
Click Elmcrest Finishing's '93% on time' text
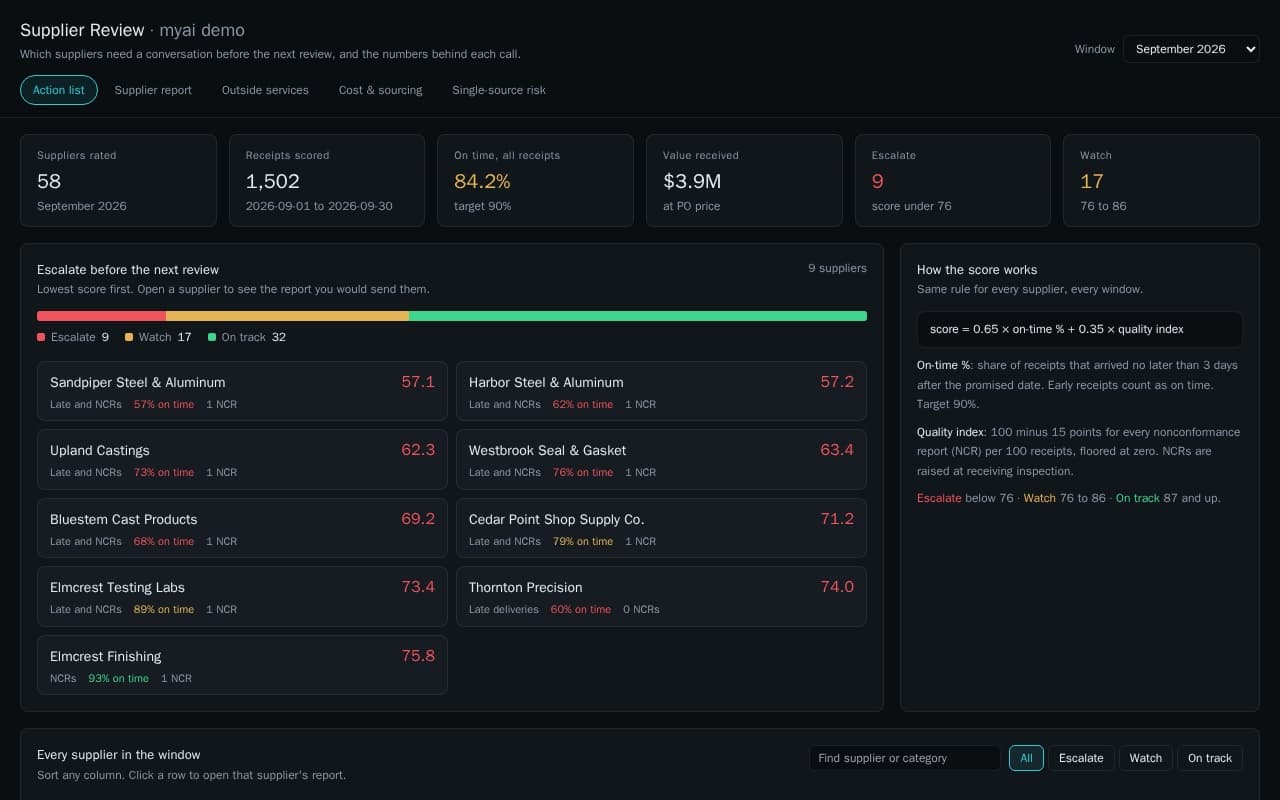coord(118,678)
